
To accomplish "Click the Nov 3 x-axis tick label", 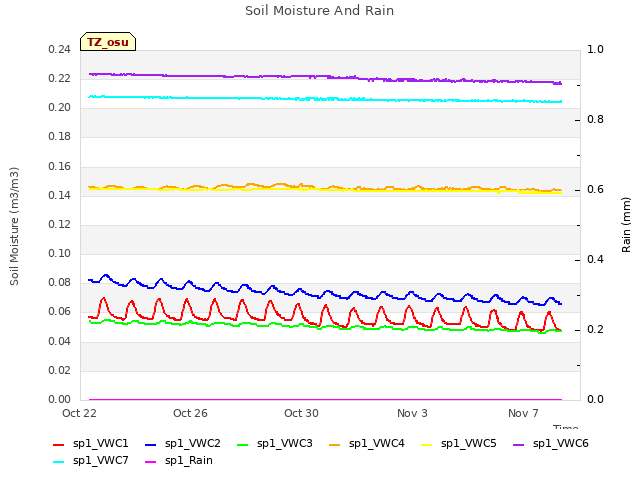I will pyautogui.click(x=412, y=413).
